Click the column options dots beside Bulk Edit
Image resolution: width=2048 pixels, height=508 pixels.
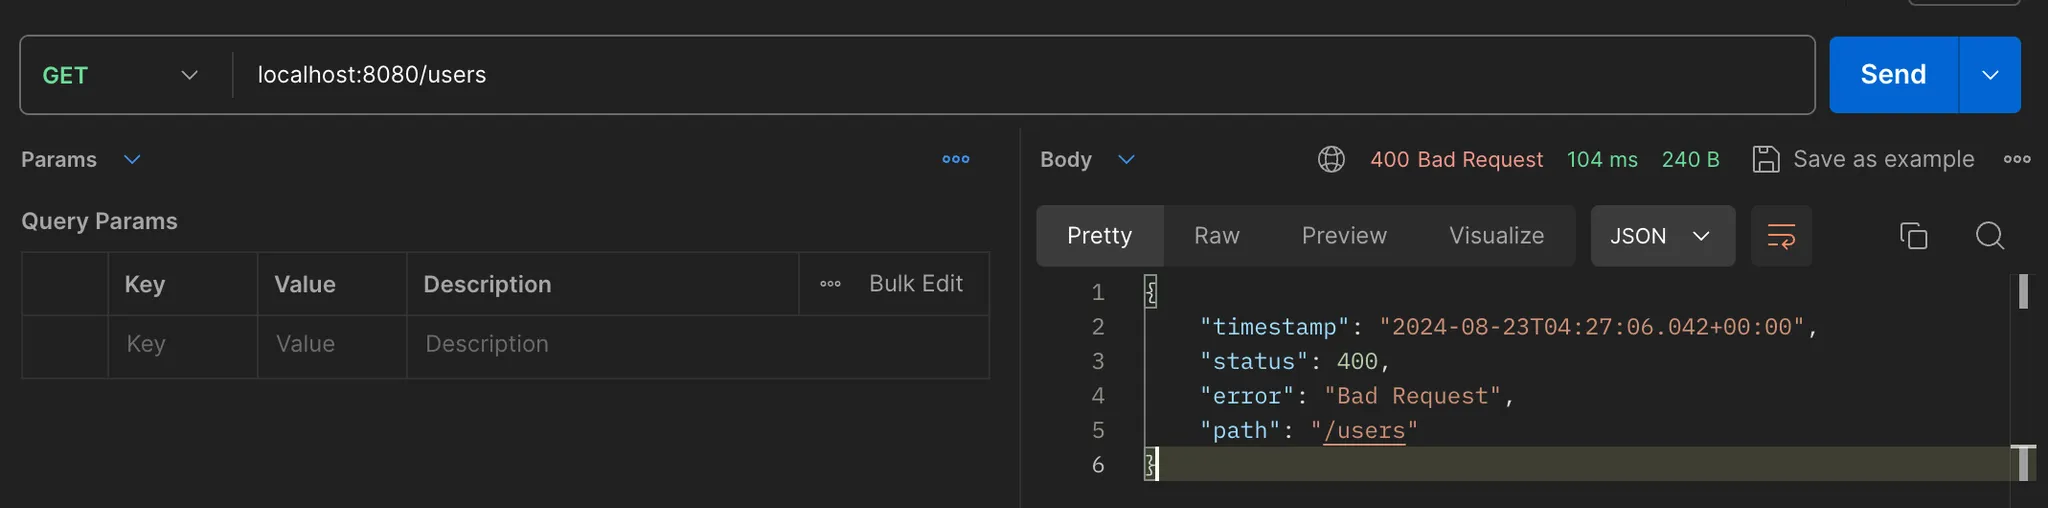[x=830, y=284]
